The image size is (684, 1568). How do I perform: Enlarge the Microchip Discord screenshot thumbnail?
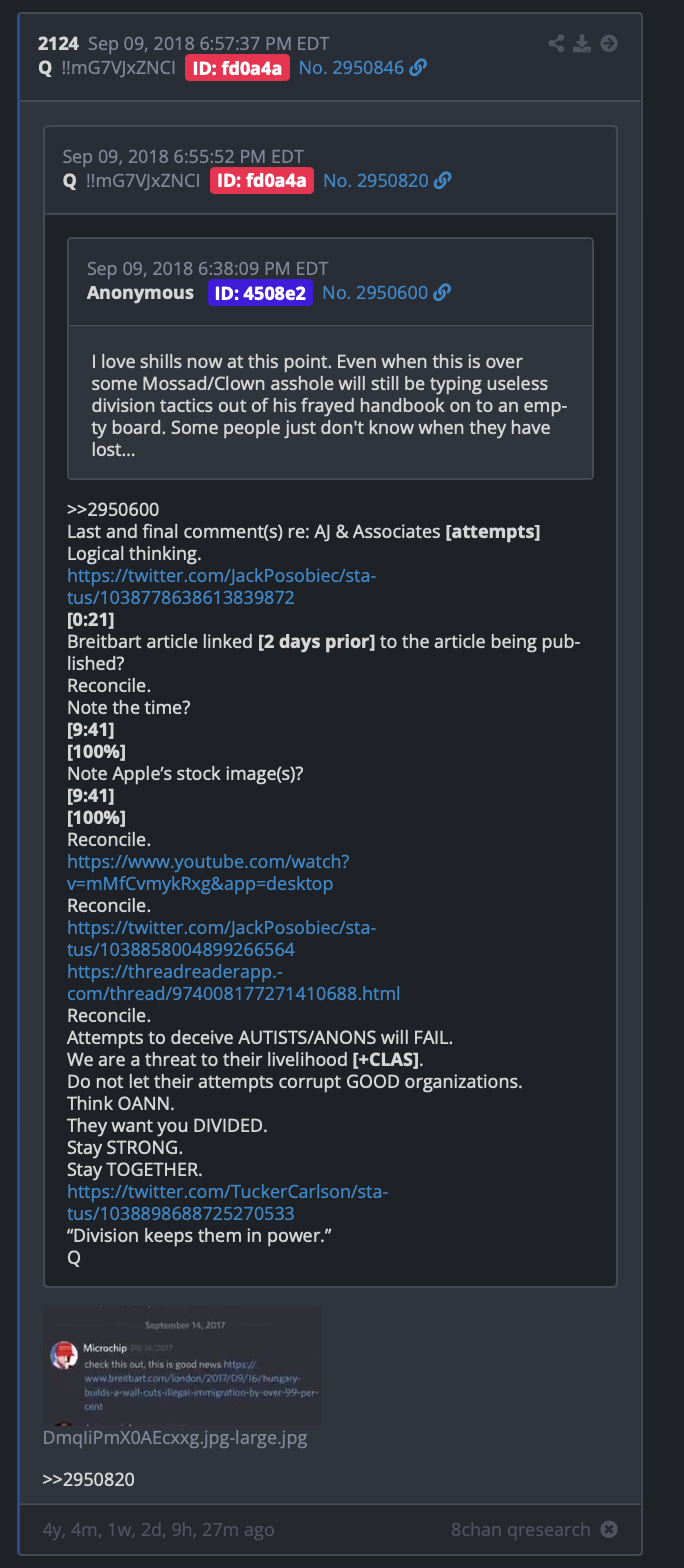point(182,1364)
